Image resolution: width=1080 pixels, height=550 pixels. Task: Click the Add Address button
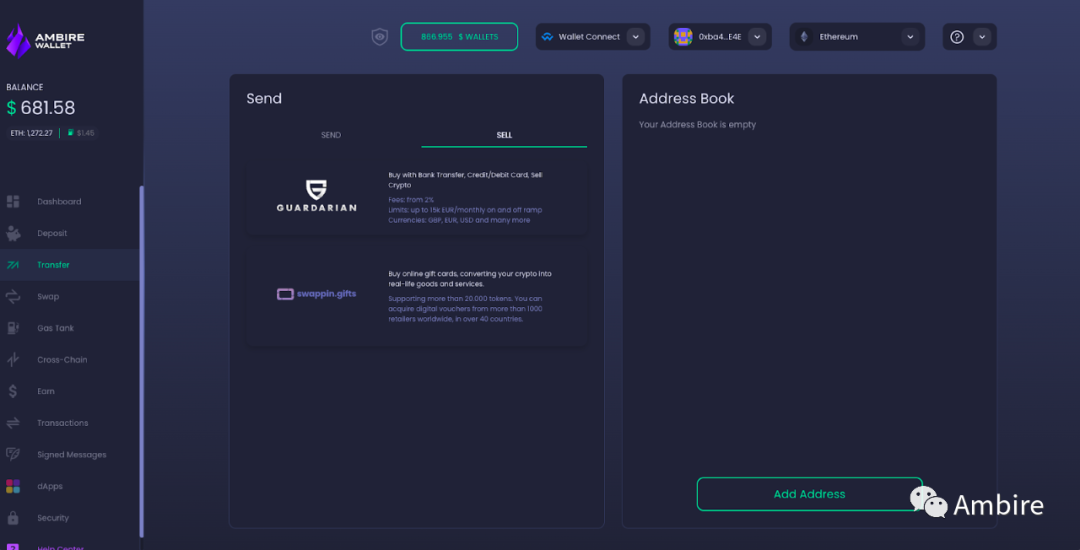tap(809, 494)
